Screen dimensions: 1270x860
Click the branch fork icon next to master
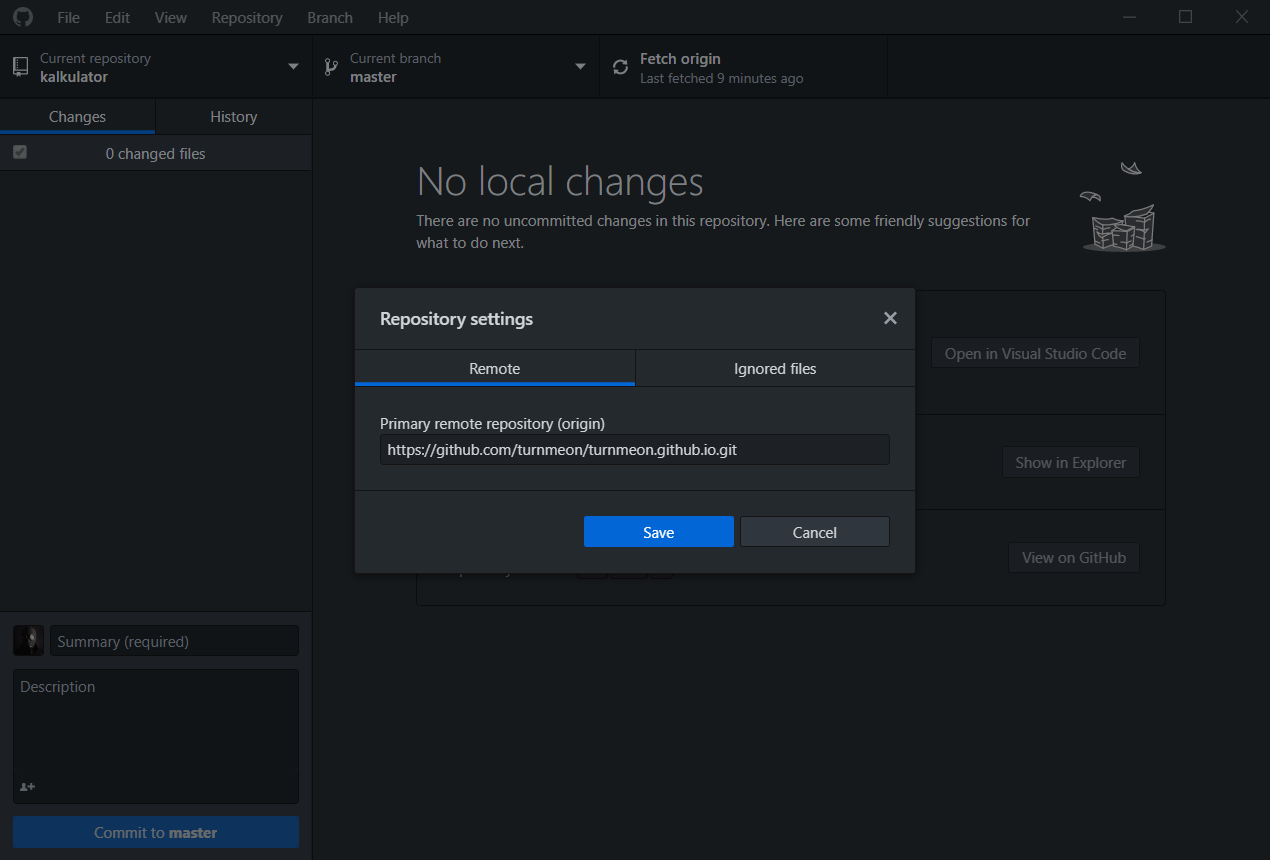330,66
